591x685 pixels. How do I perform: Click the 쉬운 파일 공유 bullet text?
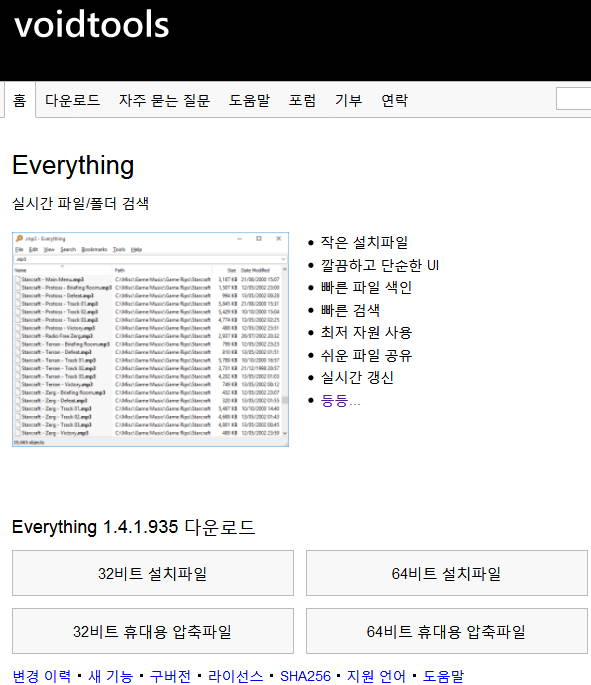coord(366,355)
